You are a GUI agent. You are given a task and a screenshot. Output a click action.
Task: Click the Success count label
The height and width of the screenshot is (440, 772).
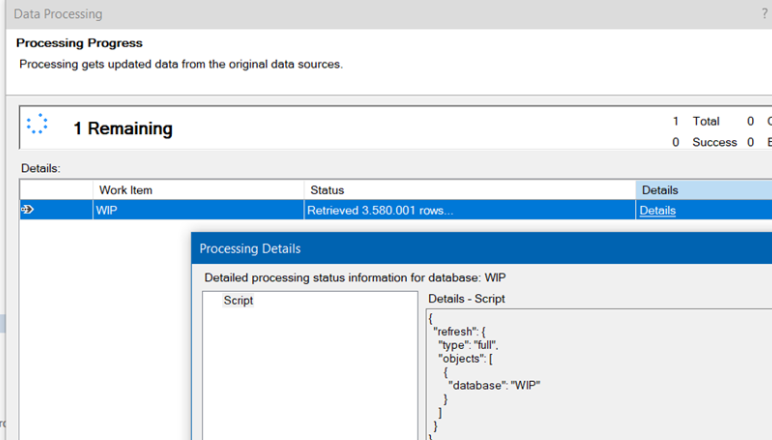pyautogui.click(x=714, y=142)
